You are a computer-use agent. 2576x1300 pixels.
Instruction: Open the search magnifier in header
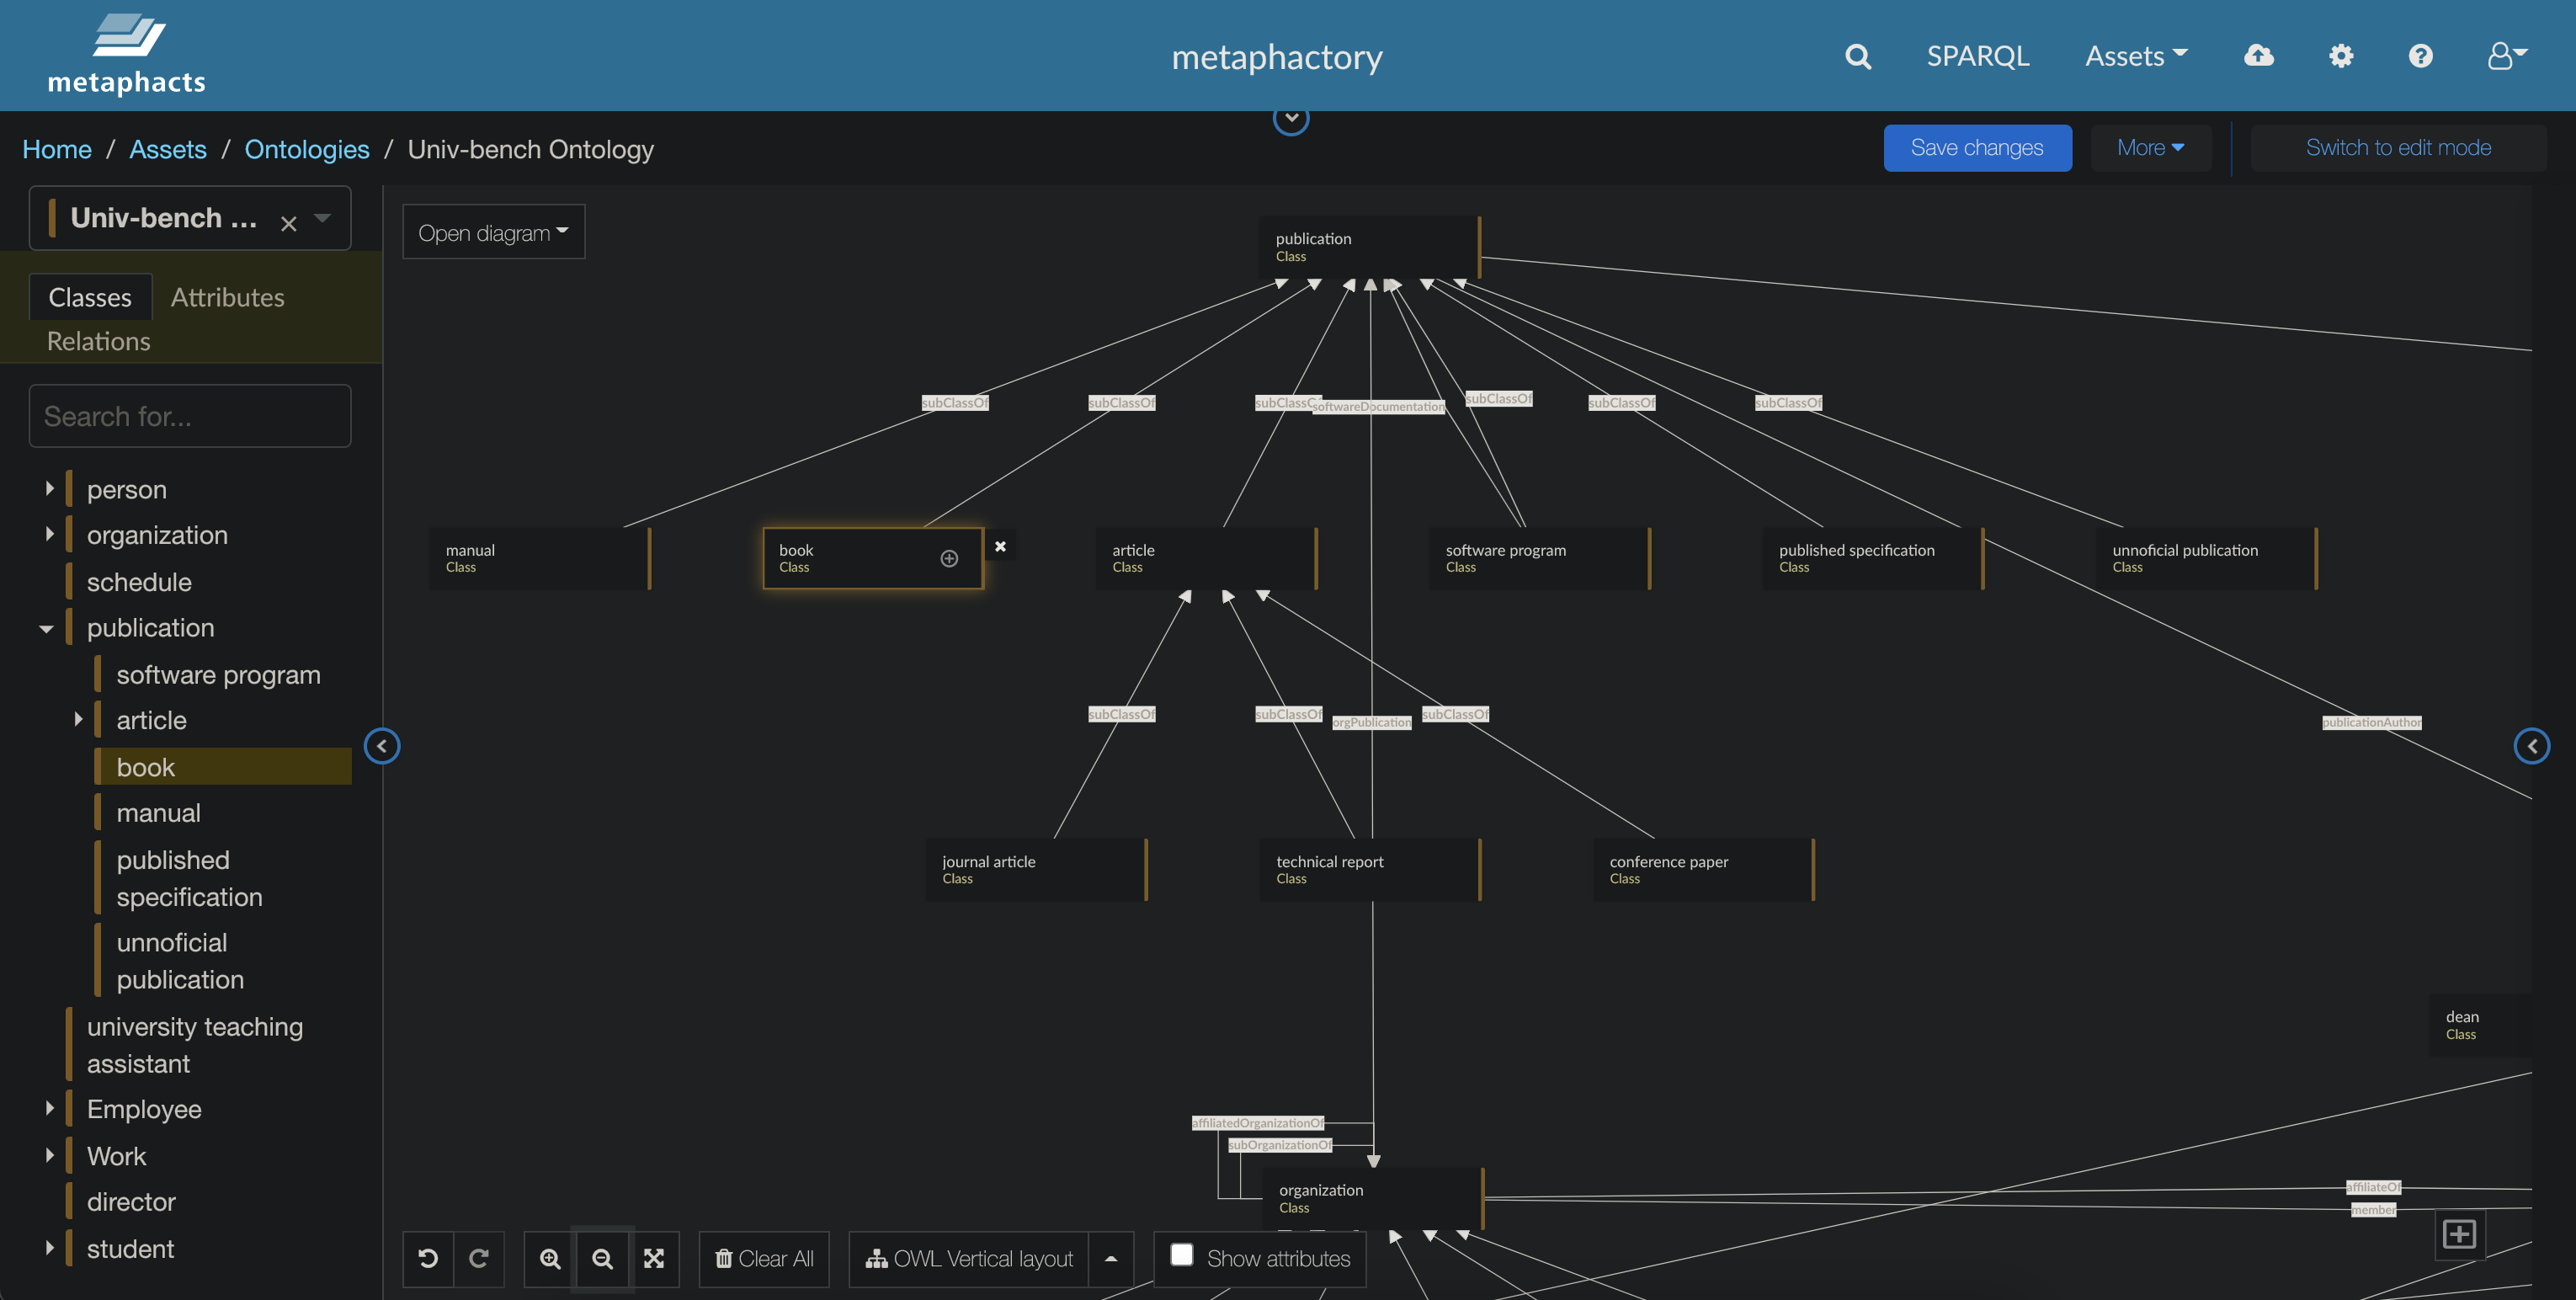click(1858, 56)
